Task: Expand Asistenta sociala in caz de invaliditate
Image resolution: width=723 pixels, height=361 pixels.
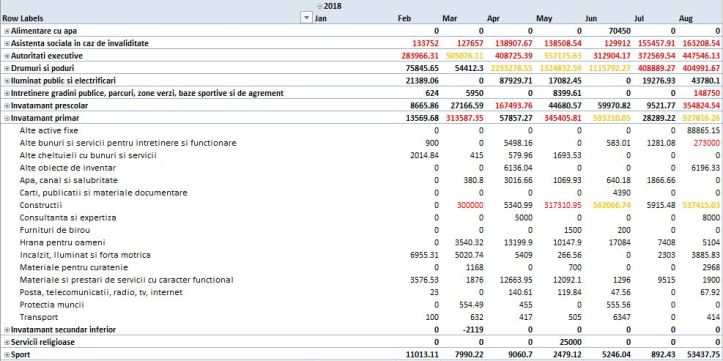Action: click(x=6, y=43)
